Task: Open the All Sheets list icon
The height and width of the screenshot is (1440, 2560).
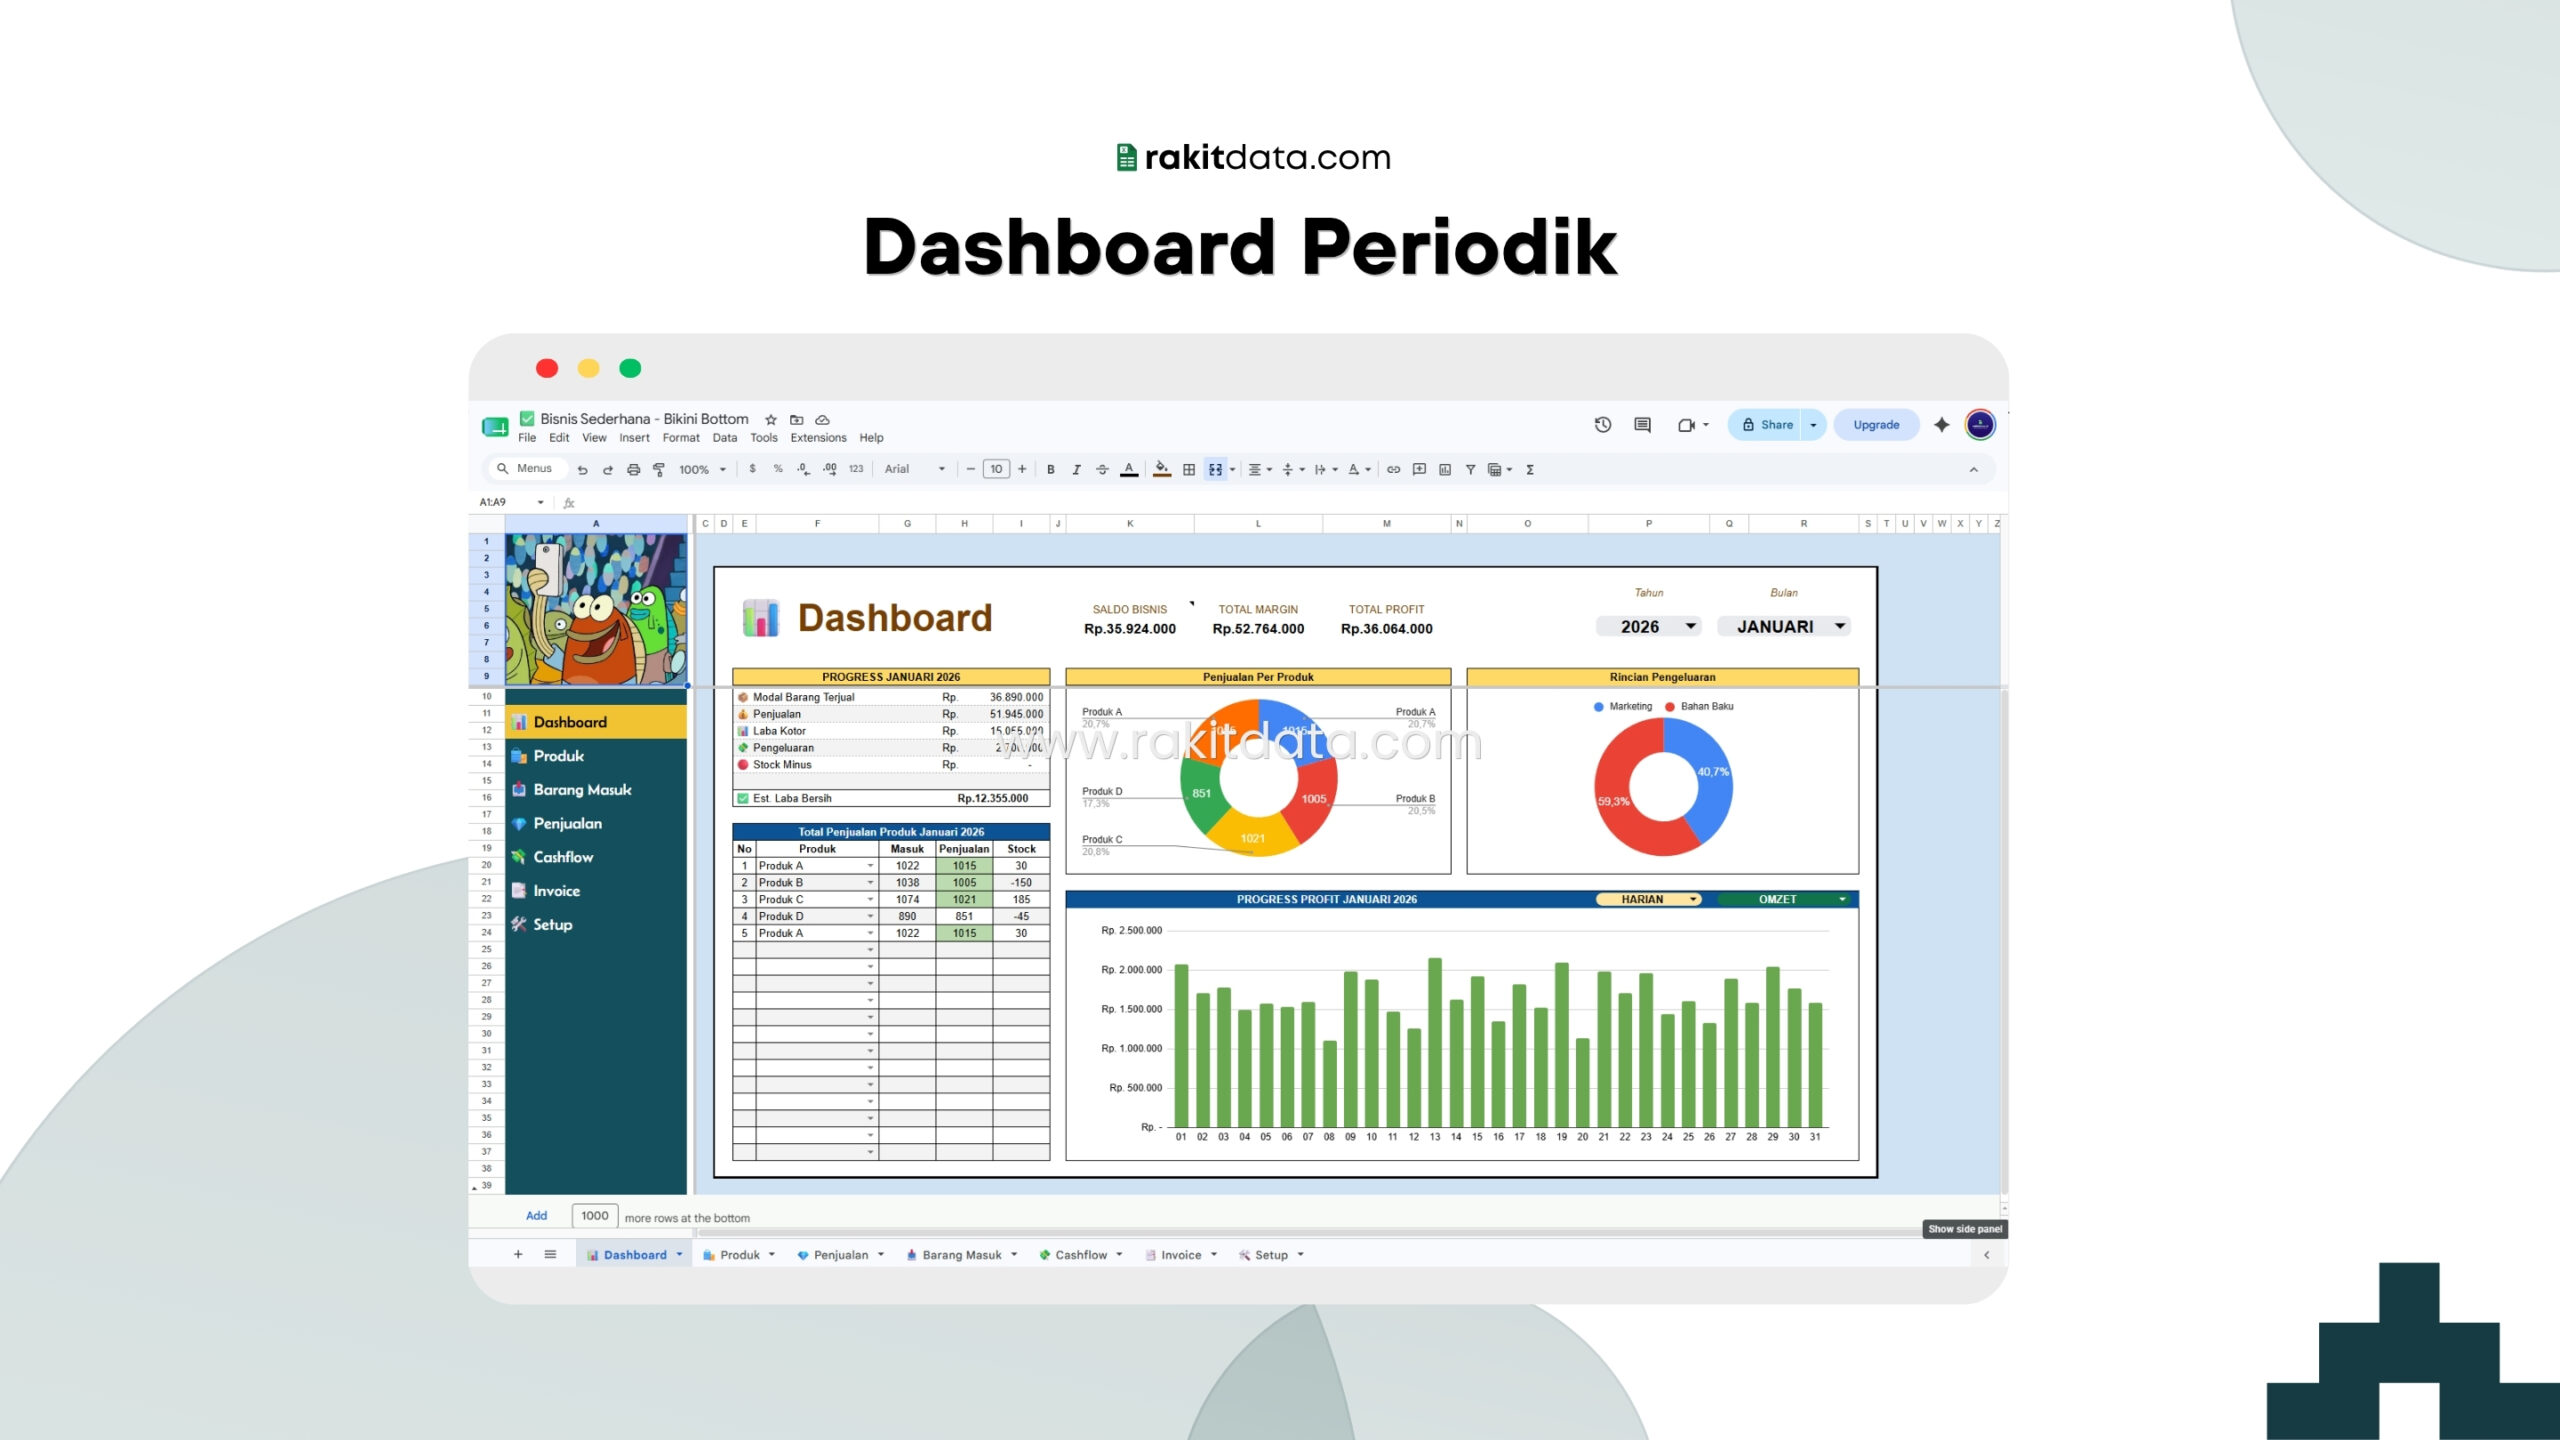Action: [550, 1254]
